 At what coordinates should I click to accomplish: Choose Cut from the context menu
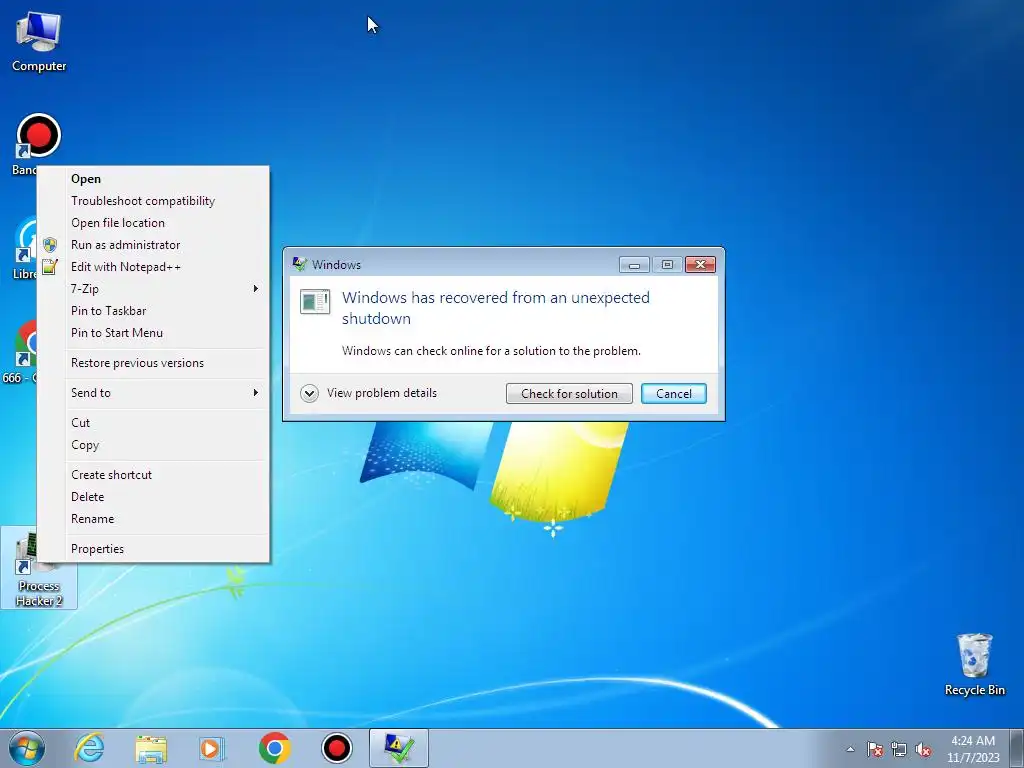tap(153, 423)
